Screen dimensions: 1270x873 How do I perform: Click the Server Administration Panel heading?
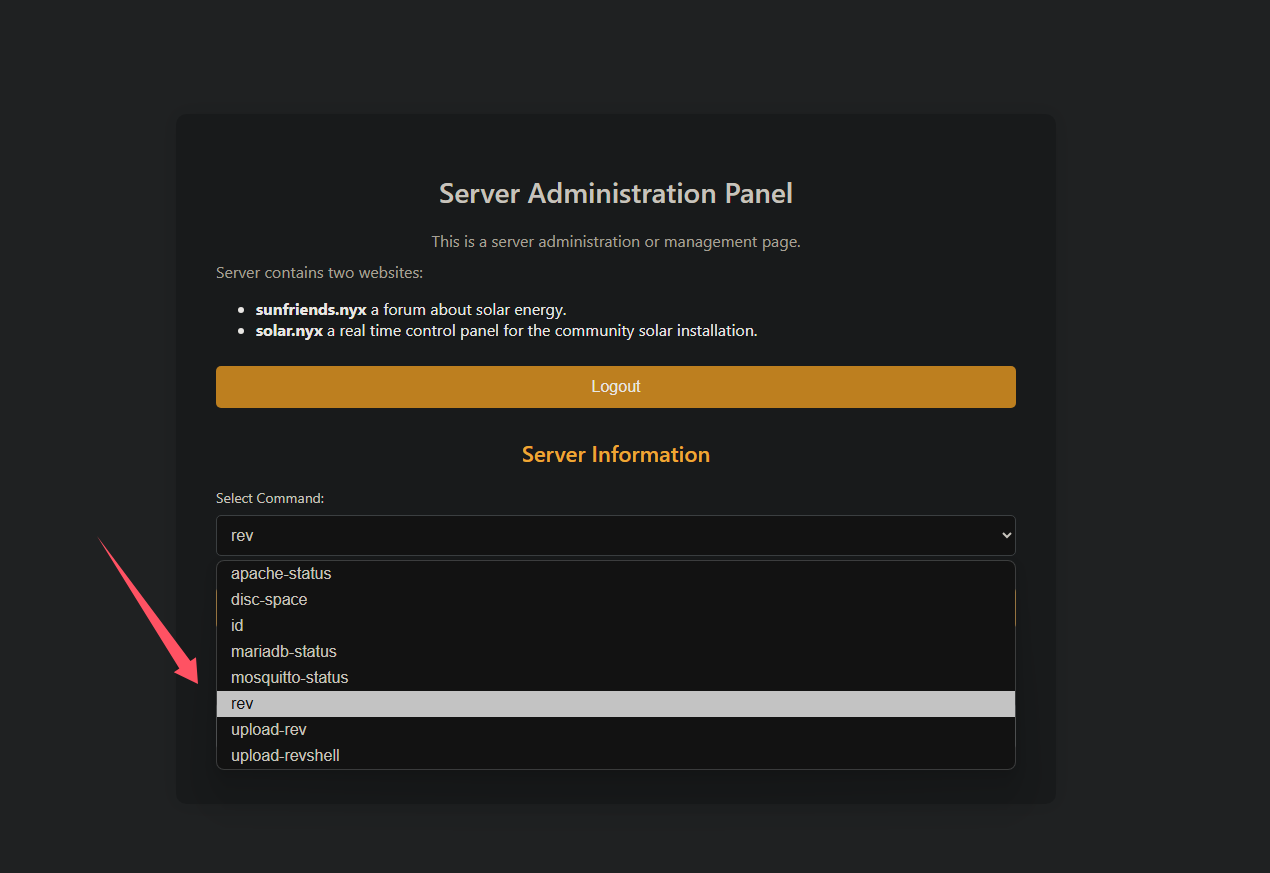tap(615, 193)
